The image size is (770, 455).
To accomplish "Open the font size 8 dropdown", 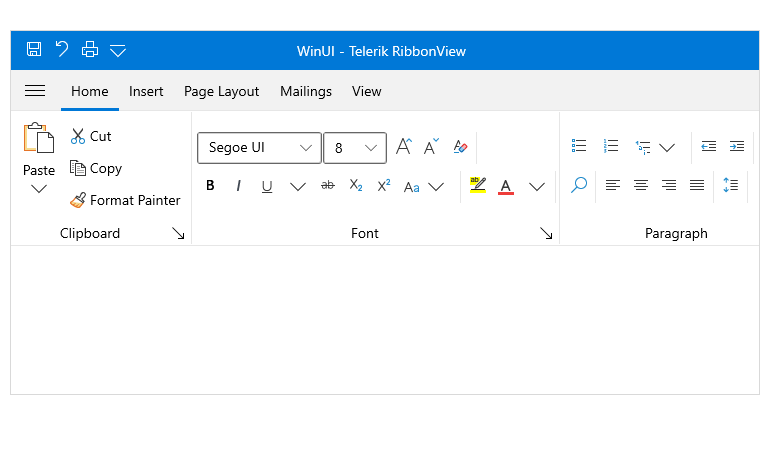I will 355,148.
